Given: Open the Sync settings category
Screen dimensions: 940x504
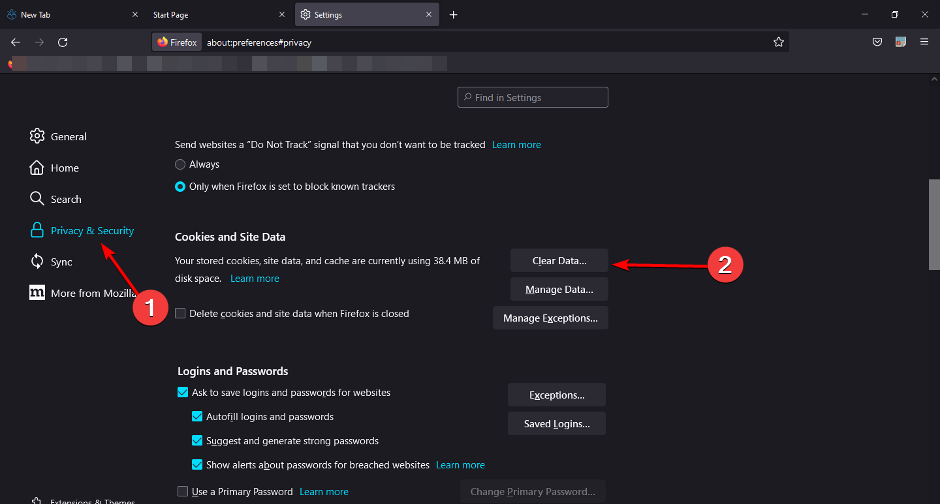Looking at the screenshot, I should coord(61,262).
